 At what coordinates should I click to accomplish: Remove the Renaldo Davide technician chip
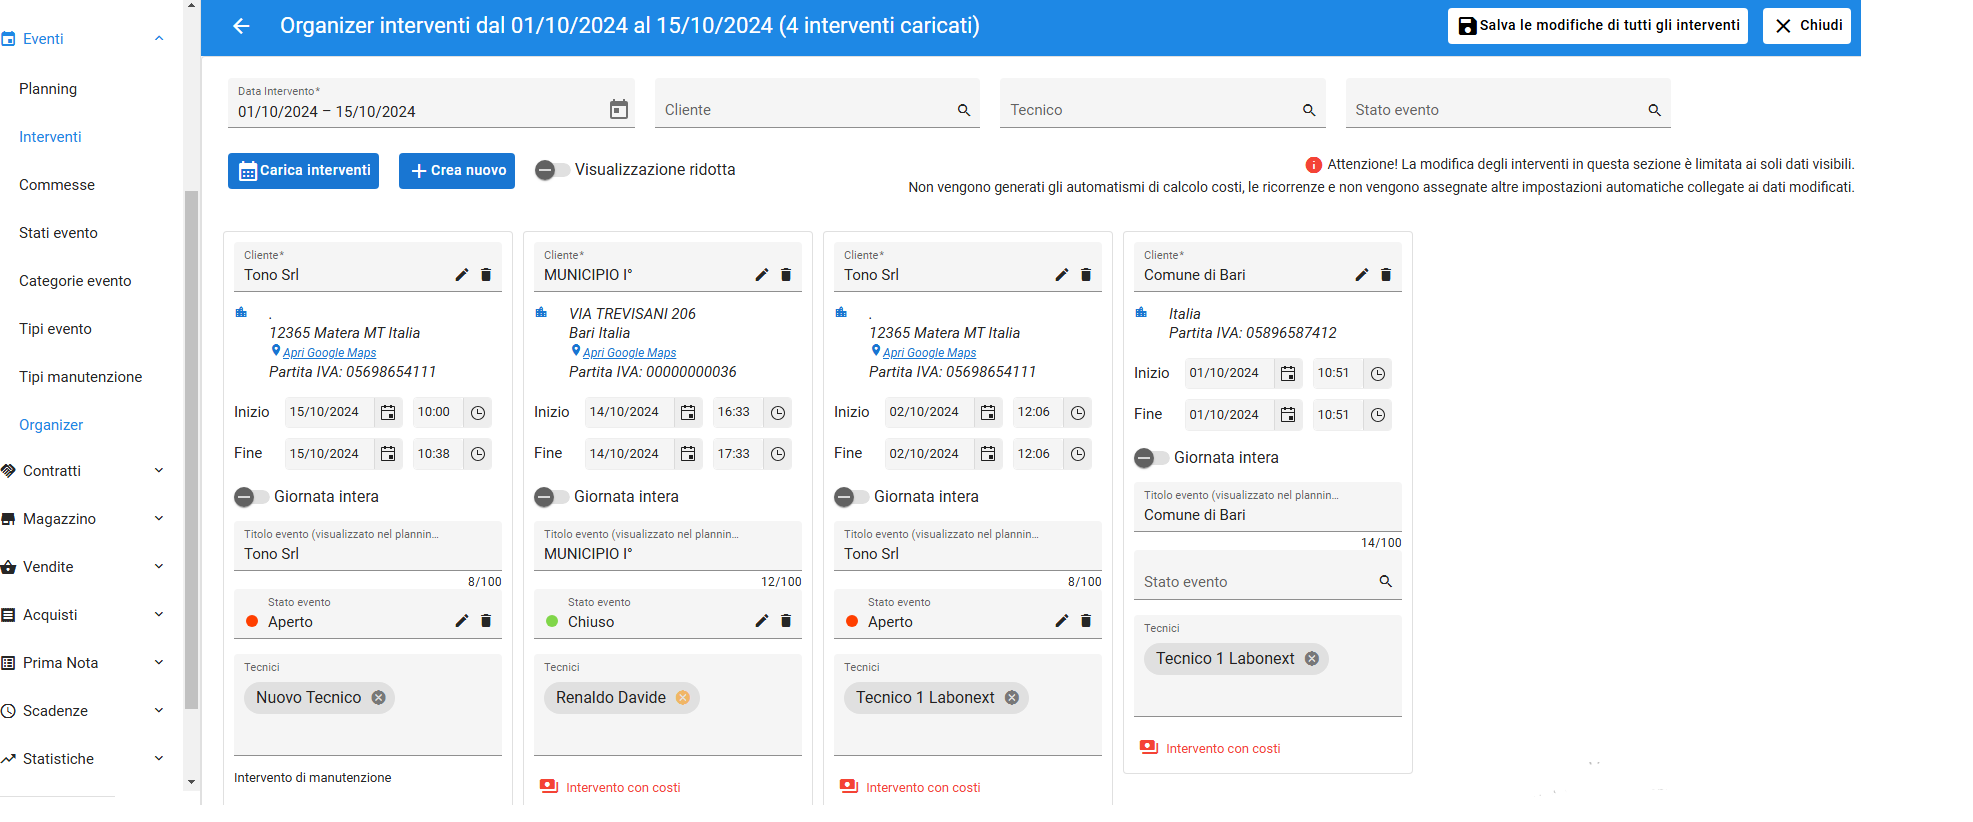683,698
